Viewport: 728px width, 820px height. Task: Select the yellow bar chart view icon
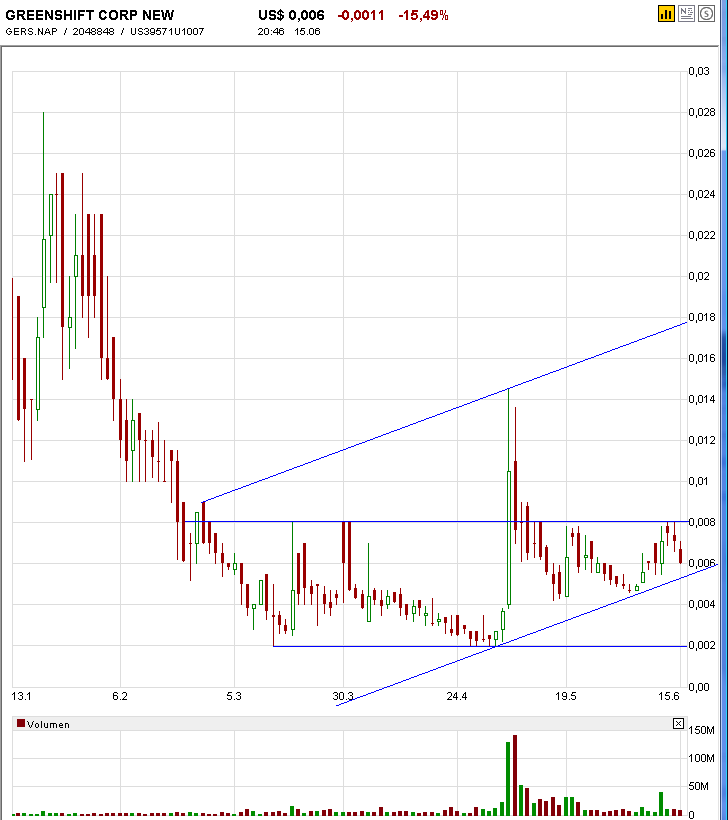[666, 14]
